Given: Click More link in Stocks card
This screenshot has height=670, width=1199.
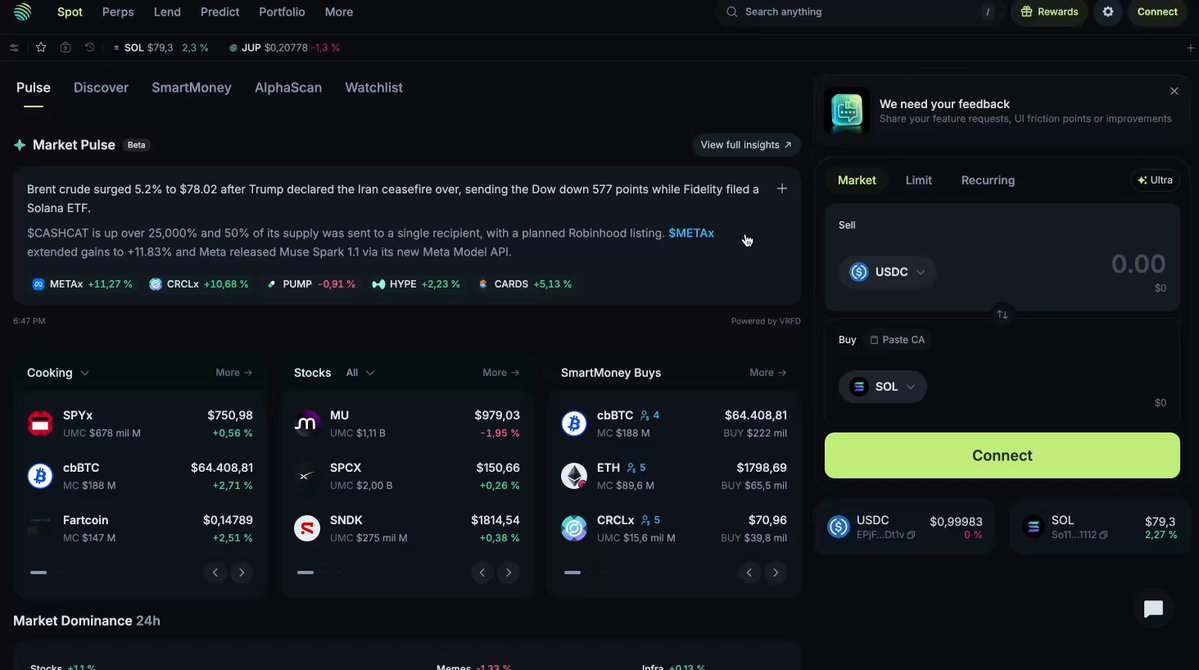Looking at the screenshot, I should (x=501, y=372).
